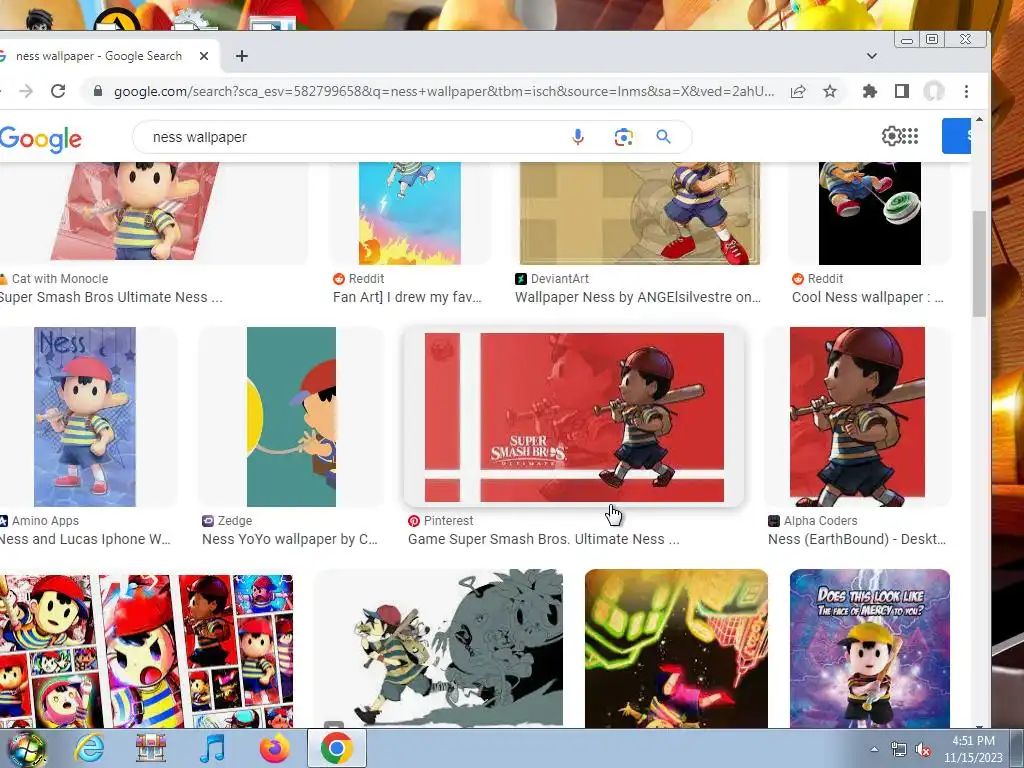Click the magnifier search button
This screenshot has width=1024, height=768.
pyautogui.click(x=664, y=136)
